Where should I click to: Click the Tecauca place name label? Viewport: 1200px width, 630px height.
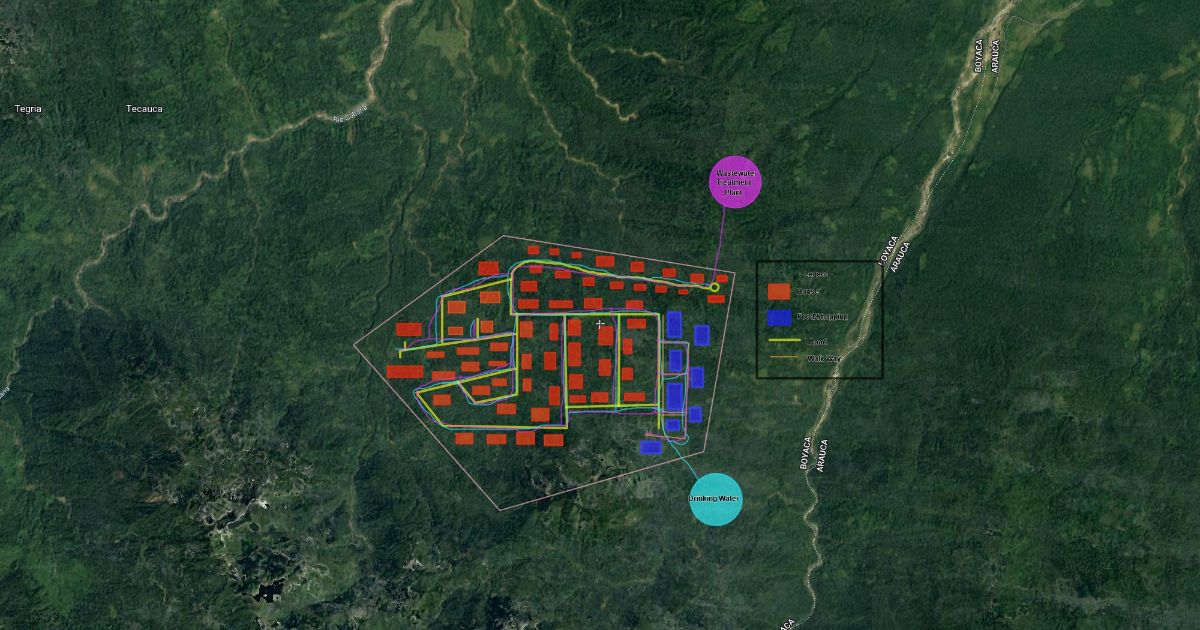point(144,108)
